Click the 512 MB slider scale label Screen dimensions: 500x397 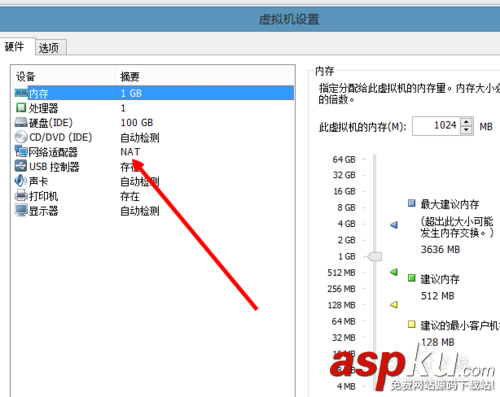click(x=341, y=272)
